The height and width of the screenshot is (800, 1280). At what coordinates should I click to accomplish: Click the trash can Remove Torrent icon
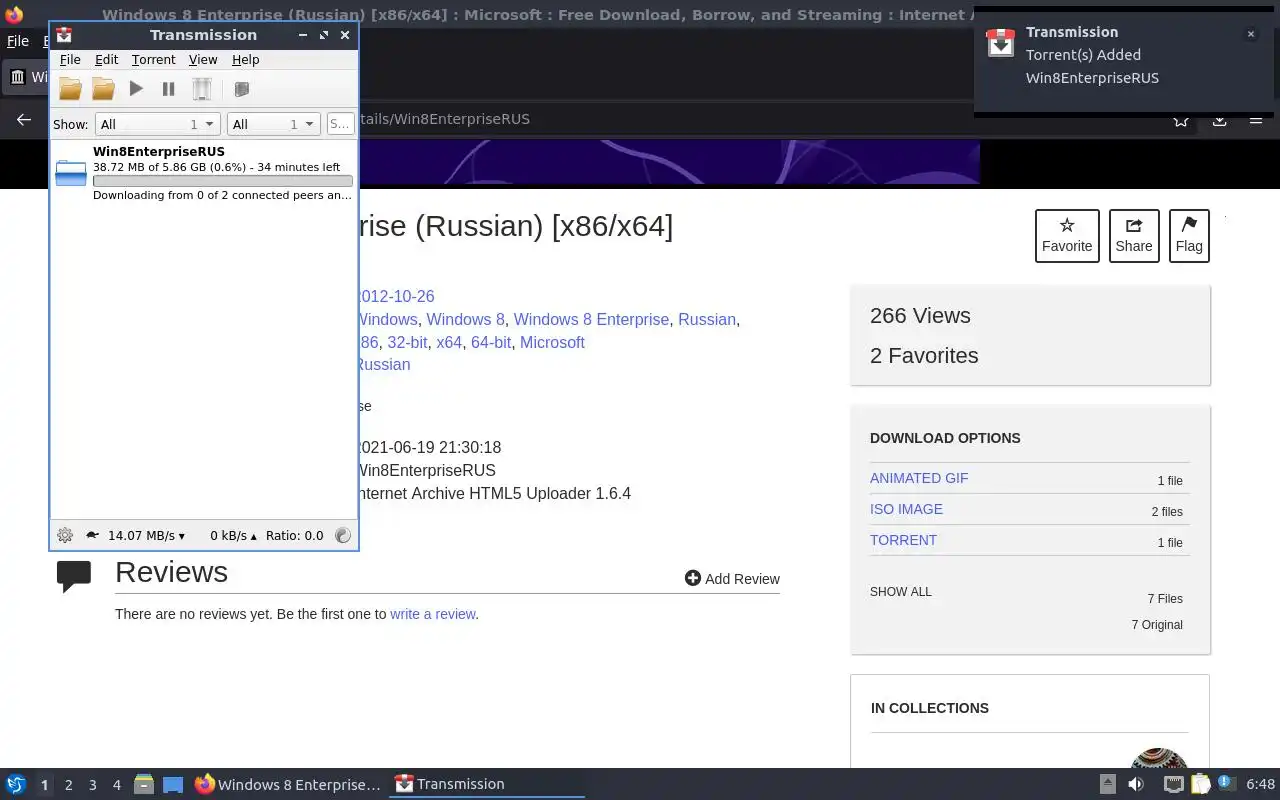click(201, 89)
